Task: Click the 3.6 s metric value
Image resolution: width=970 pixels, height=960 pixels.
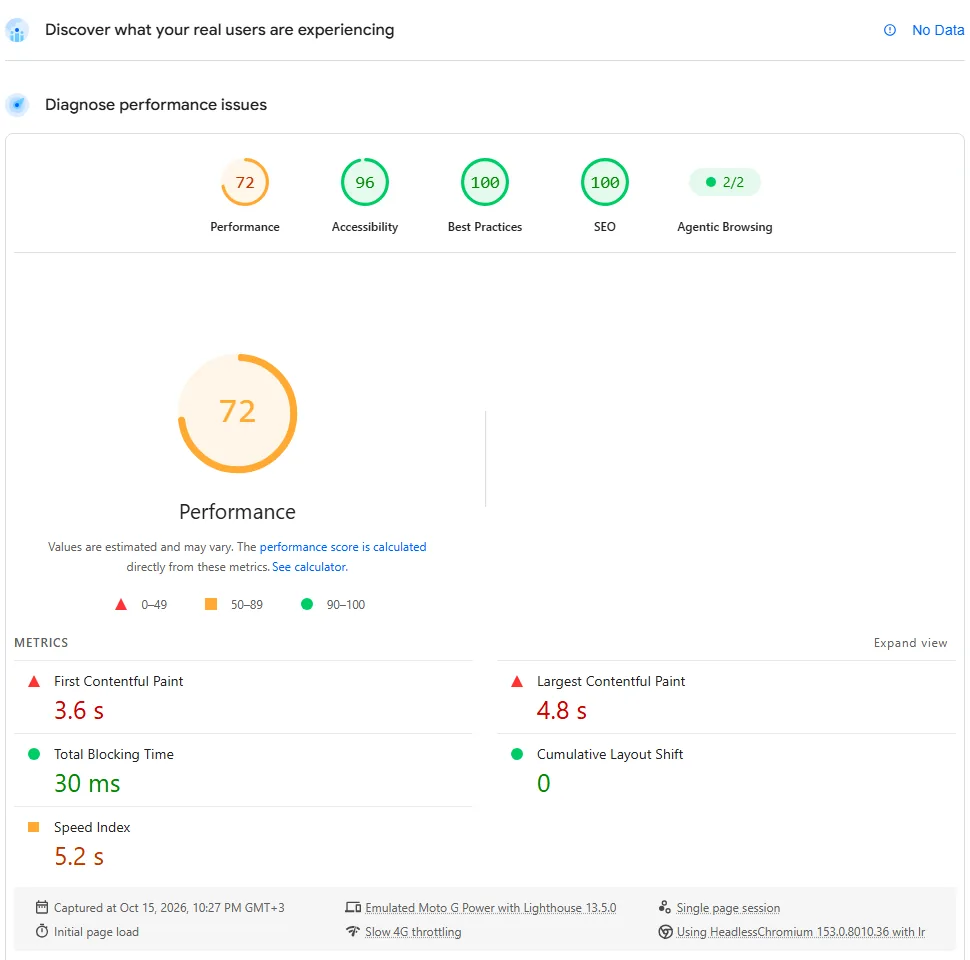Action: coord(79,710)
